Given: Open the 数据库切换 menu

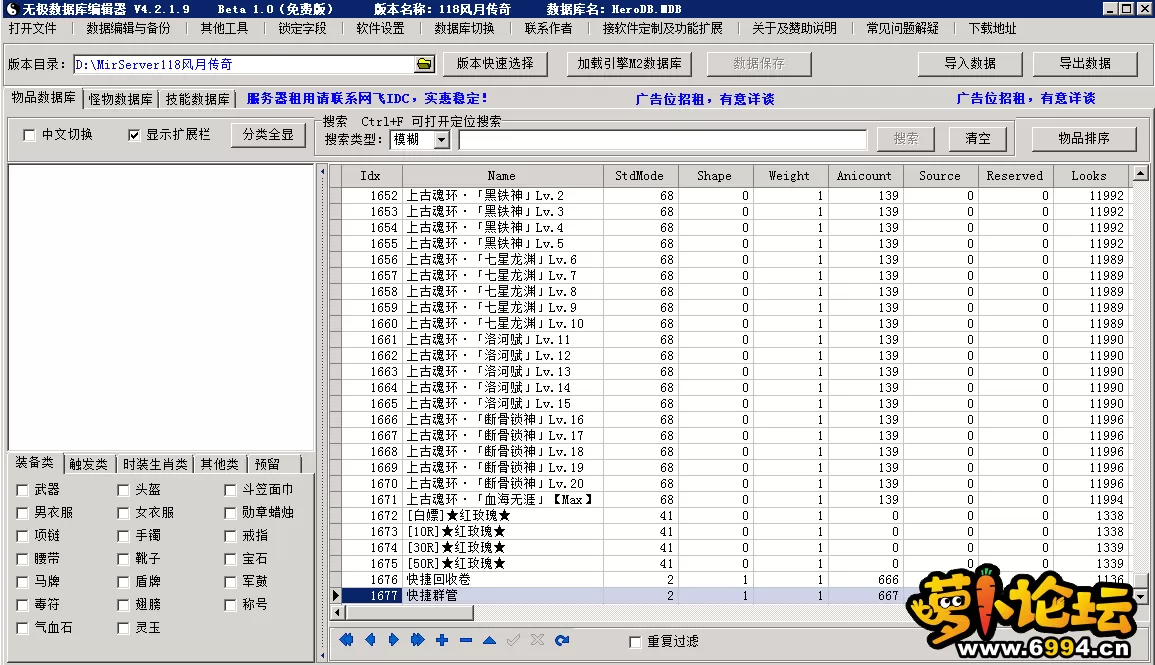Looking at the screenshot, I should pos(464,29).
